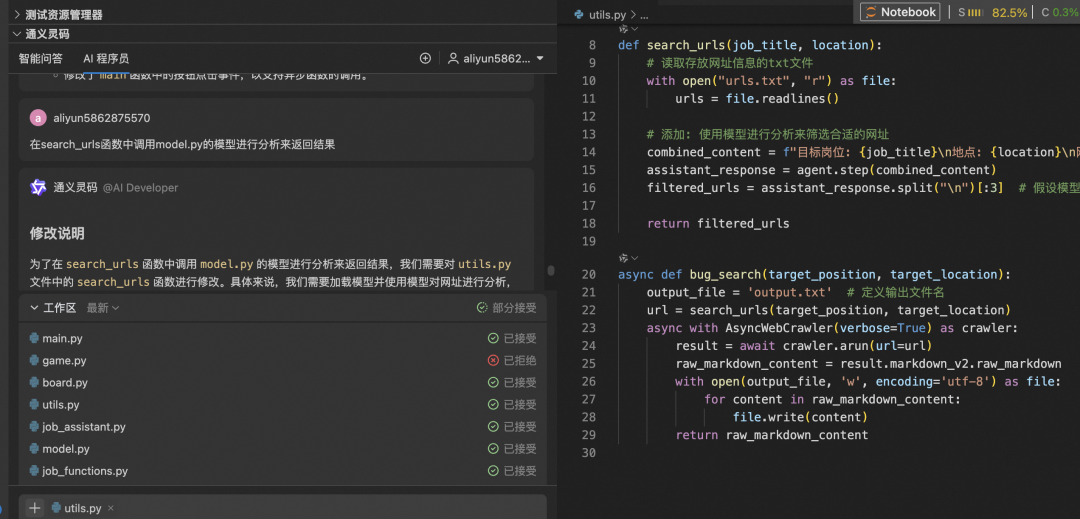Click the Python icon beside main.py
The height and width of the screenshot is (519, 1080).
coord(34,338)
